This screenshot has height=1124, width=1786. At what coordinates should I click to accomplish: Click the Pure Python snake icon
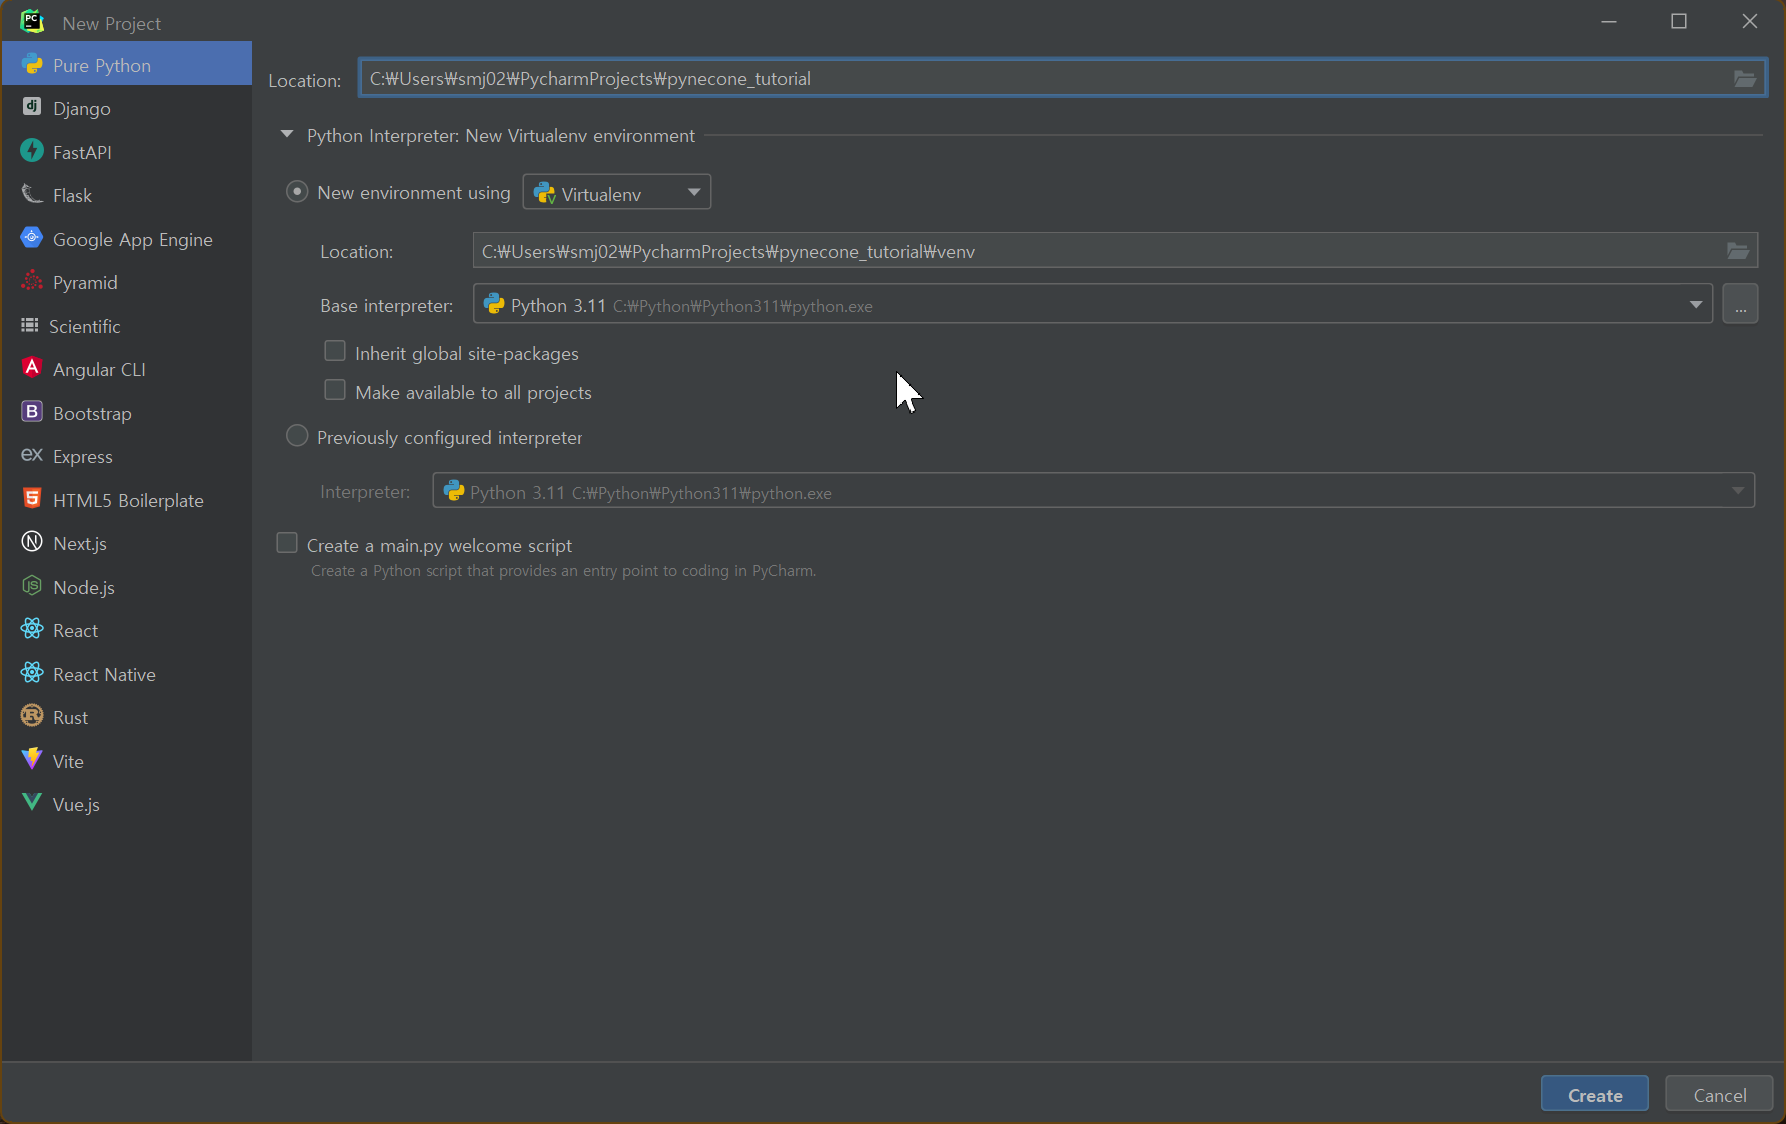coord(32,64)
